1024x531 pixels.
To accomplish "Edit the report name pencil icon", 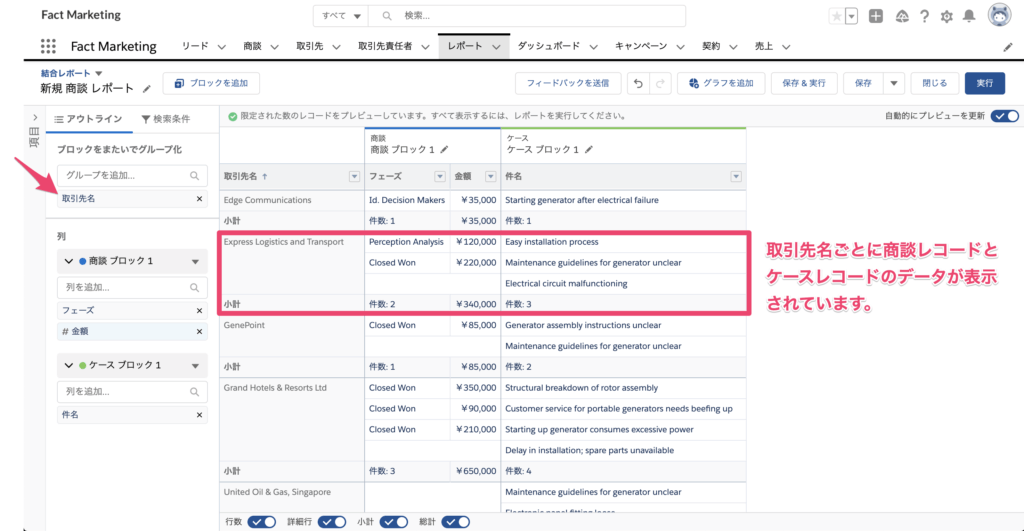I will [x=147, y=89].
